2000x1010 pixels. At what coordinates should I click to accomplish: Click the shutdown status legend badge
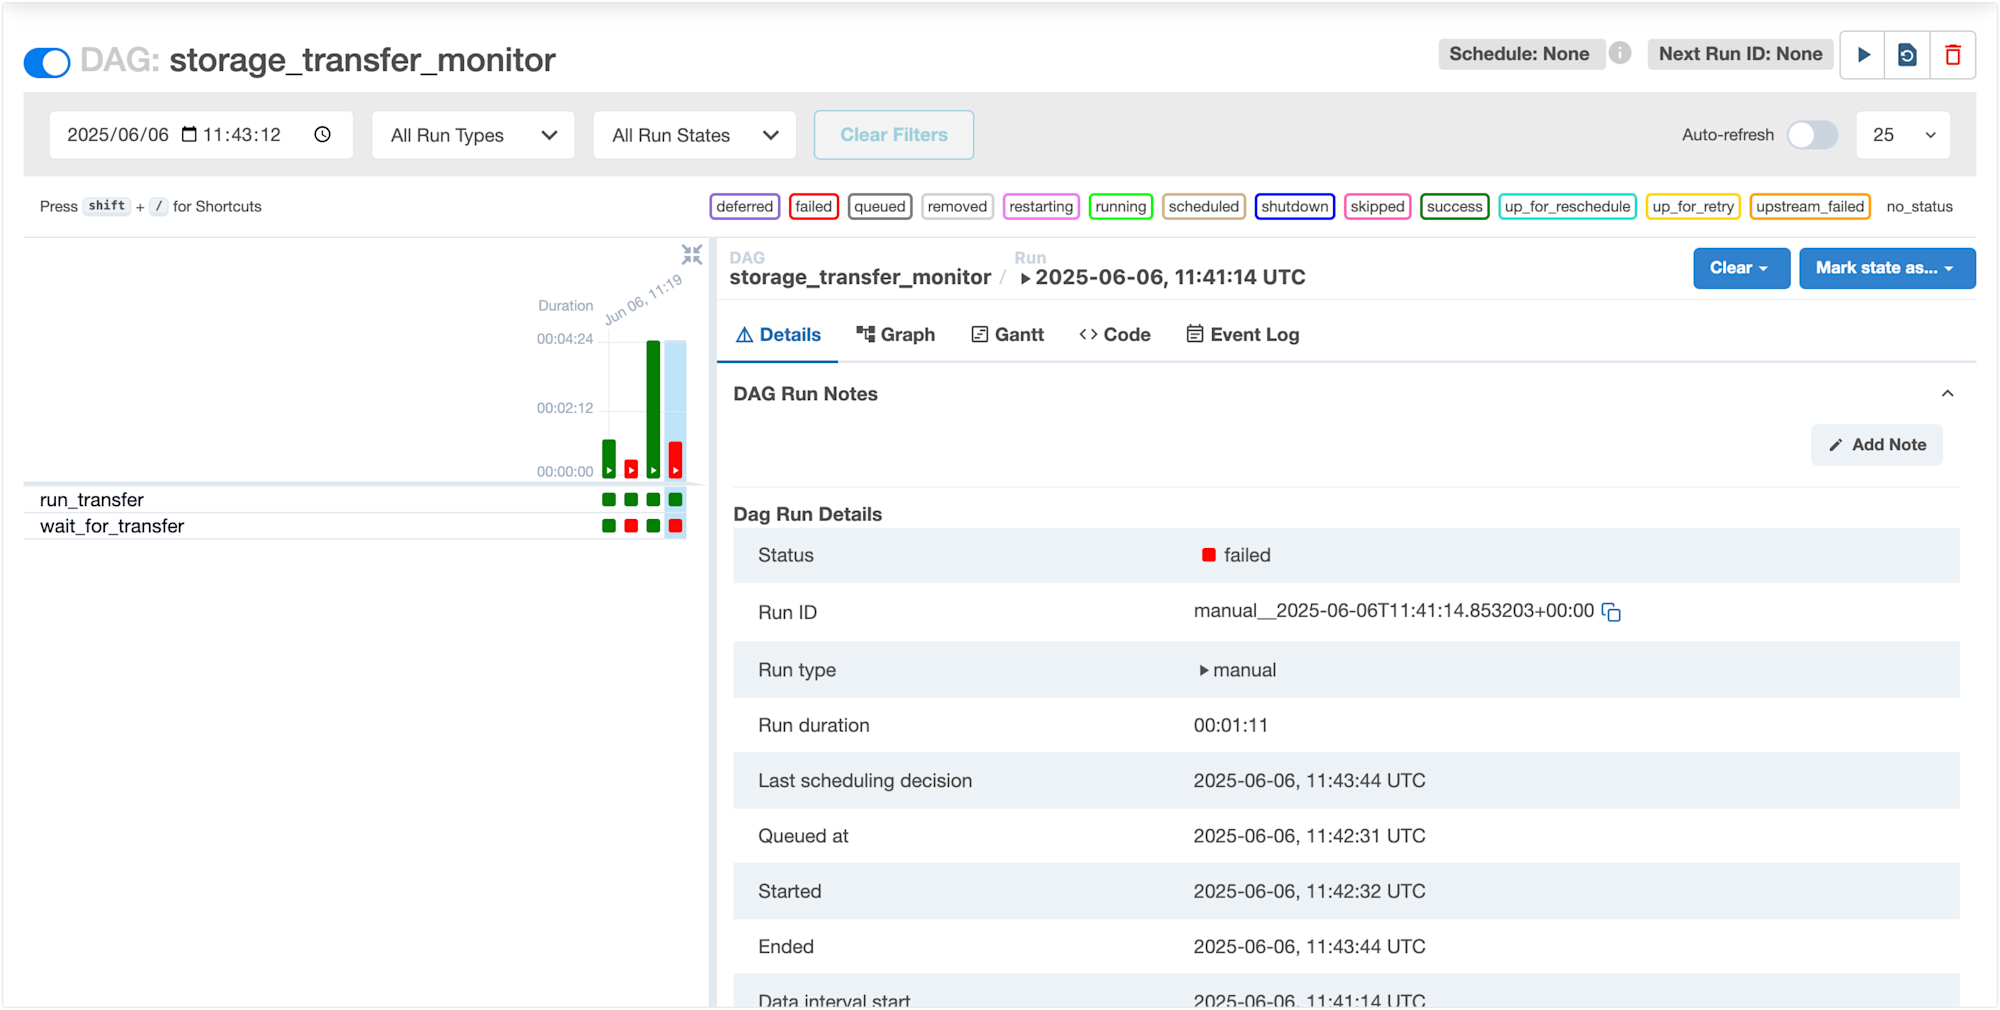[1295, 206]
